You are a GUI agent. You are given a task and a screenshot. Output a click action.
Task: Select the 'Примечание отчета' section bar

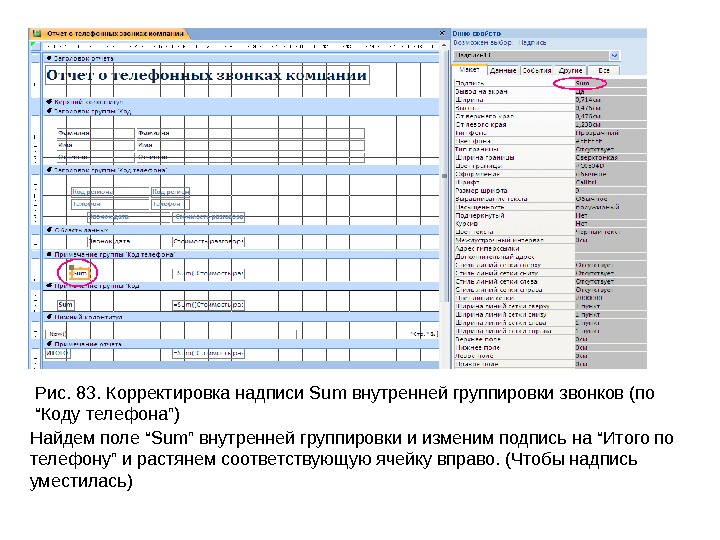[241, 343]
